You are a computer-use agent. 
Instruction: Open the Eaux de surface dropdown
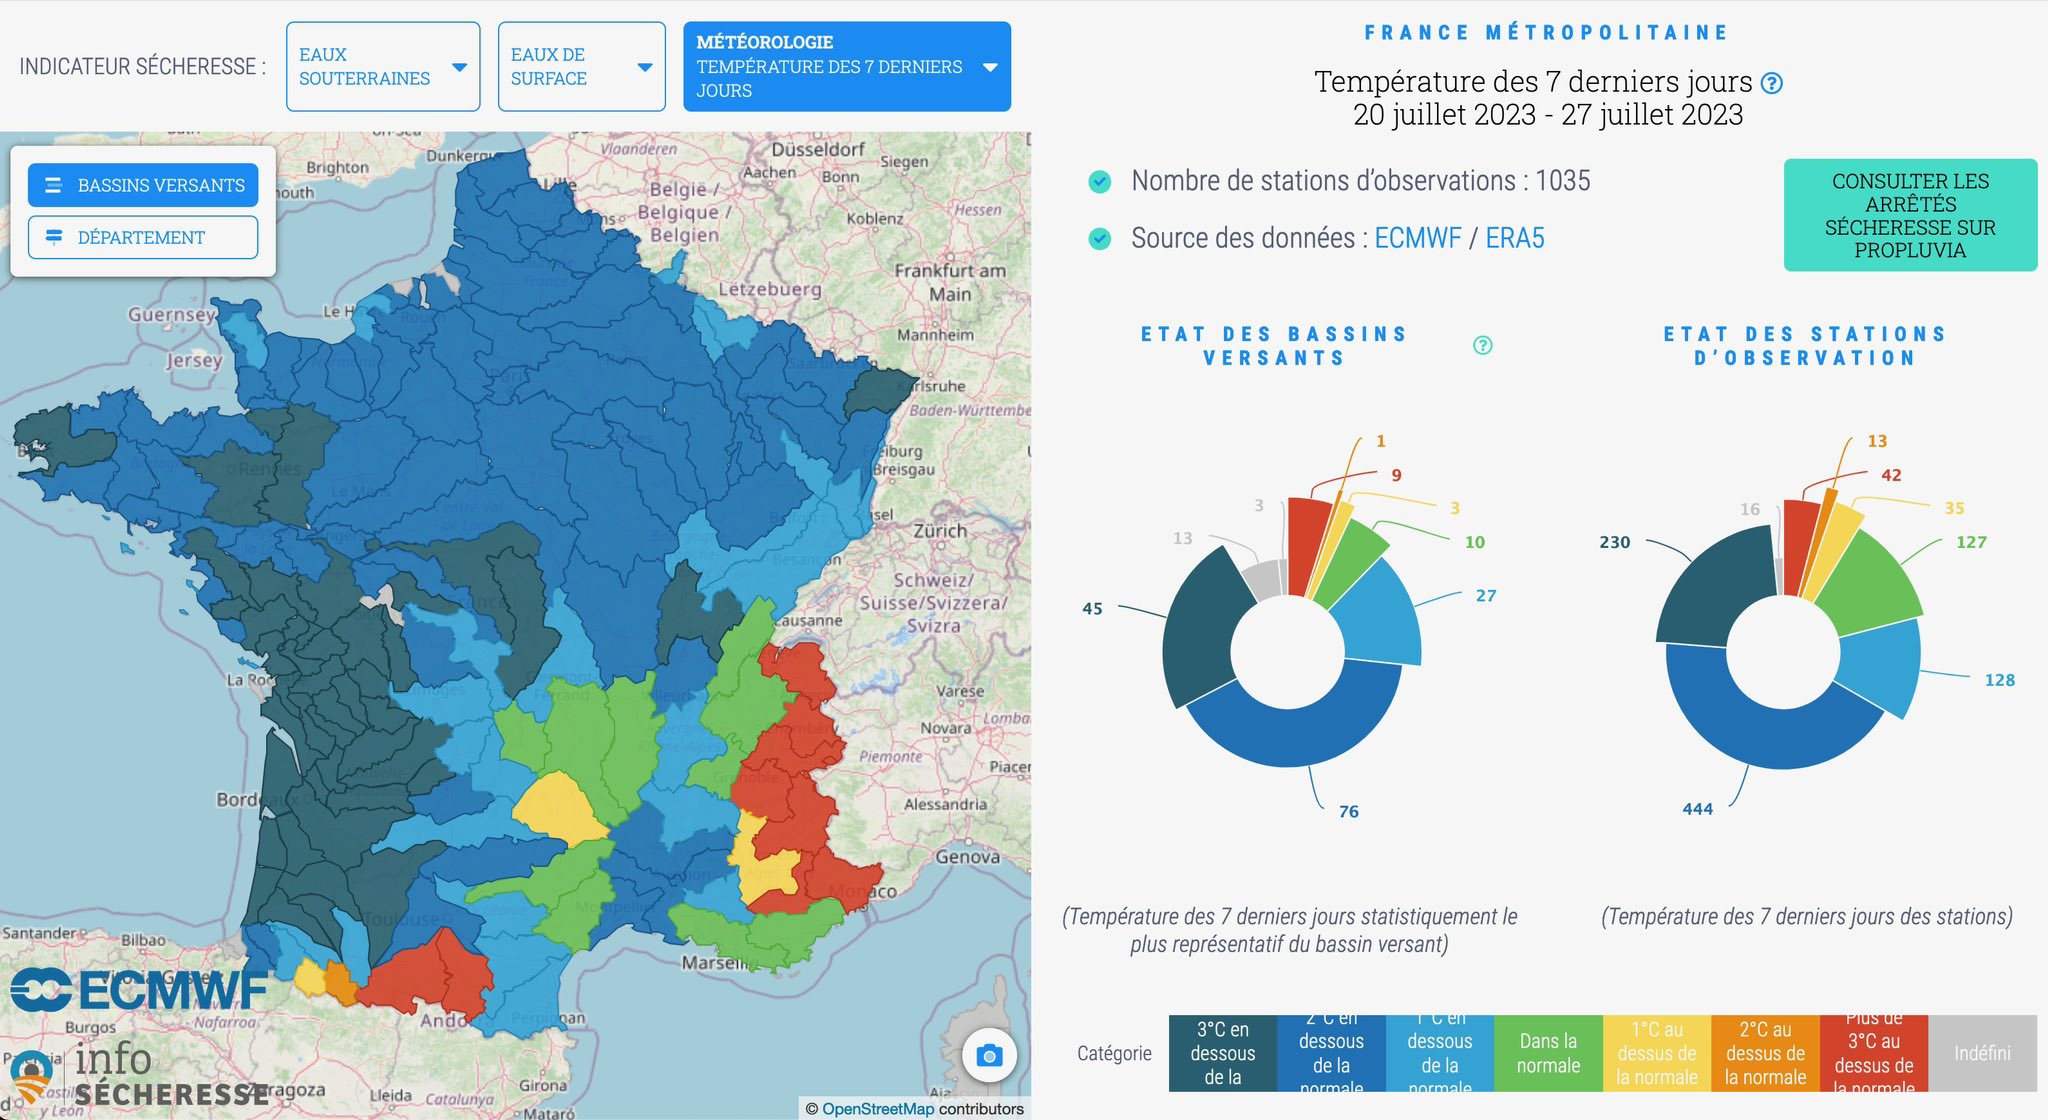click(x=581, y=67)
